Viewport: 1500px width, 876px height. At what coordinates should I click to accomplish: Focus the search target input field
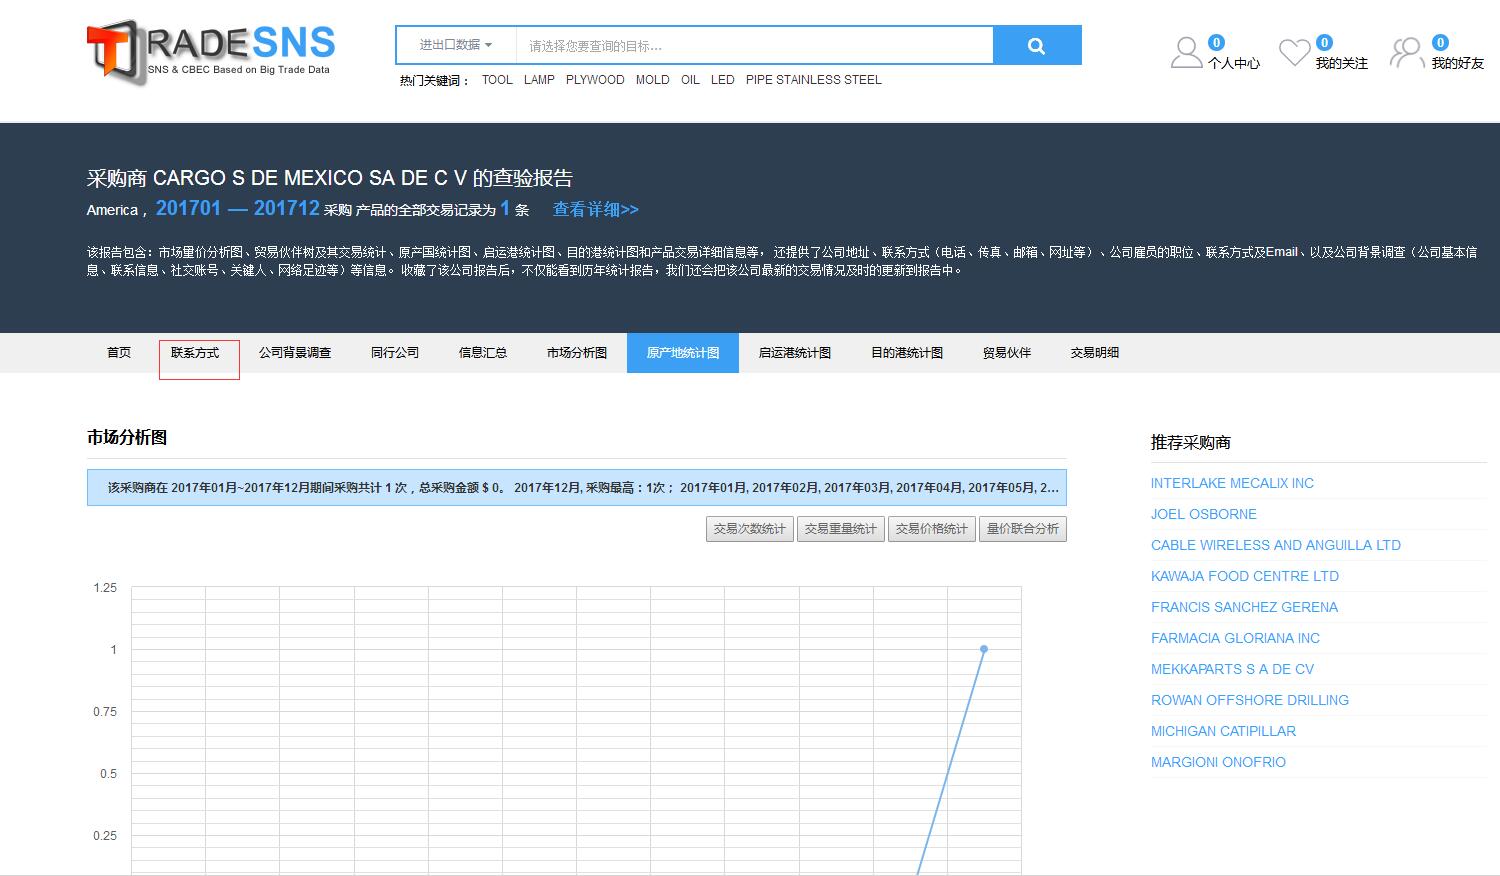pyautogui.click(x=754, y=45)
